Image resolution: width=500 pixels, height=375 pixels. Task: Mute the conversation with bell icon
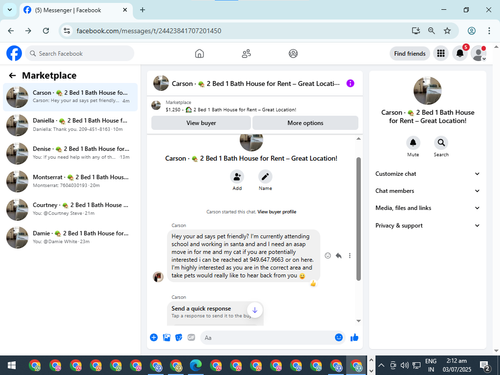click(413, 143)
